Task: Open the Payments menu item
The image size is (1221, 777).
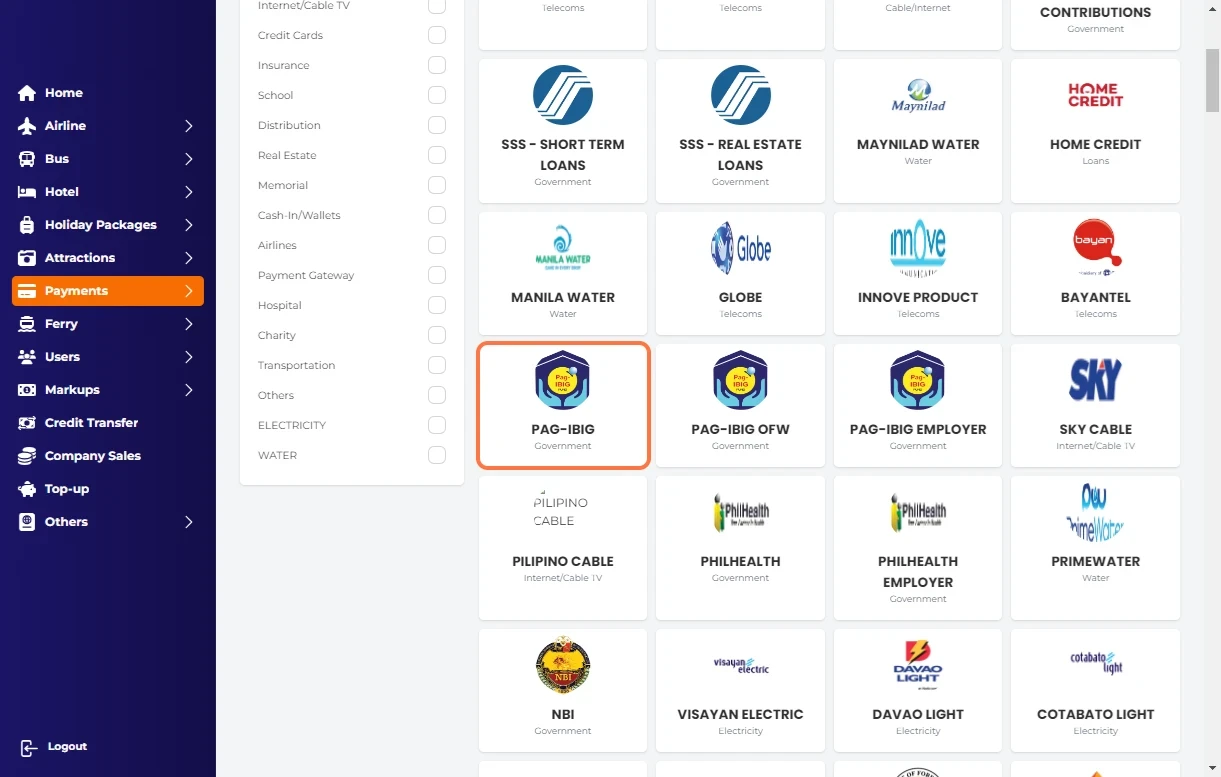Action: [x=108, y=291]
